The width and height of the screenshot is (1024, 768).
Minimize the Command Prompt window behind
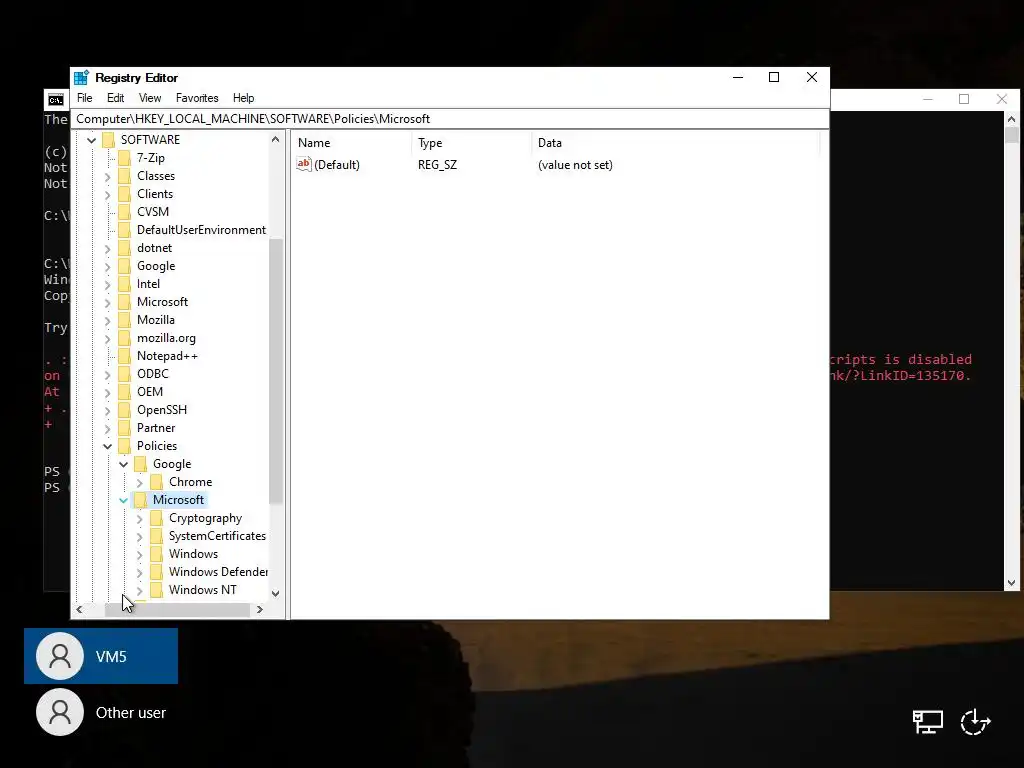click(x=927, y=99)
